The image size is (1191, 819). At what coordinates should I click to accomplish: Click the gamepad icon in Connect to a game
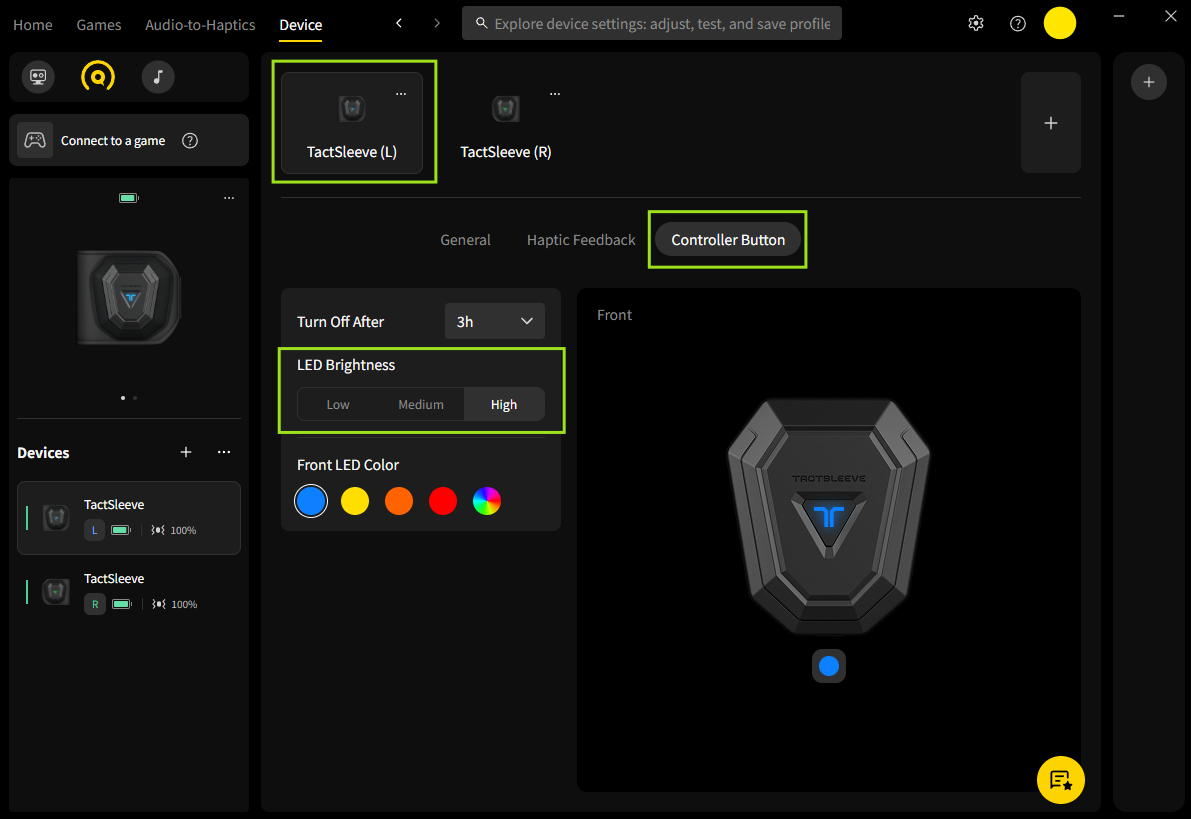click(x=35, y=141)
